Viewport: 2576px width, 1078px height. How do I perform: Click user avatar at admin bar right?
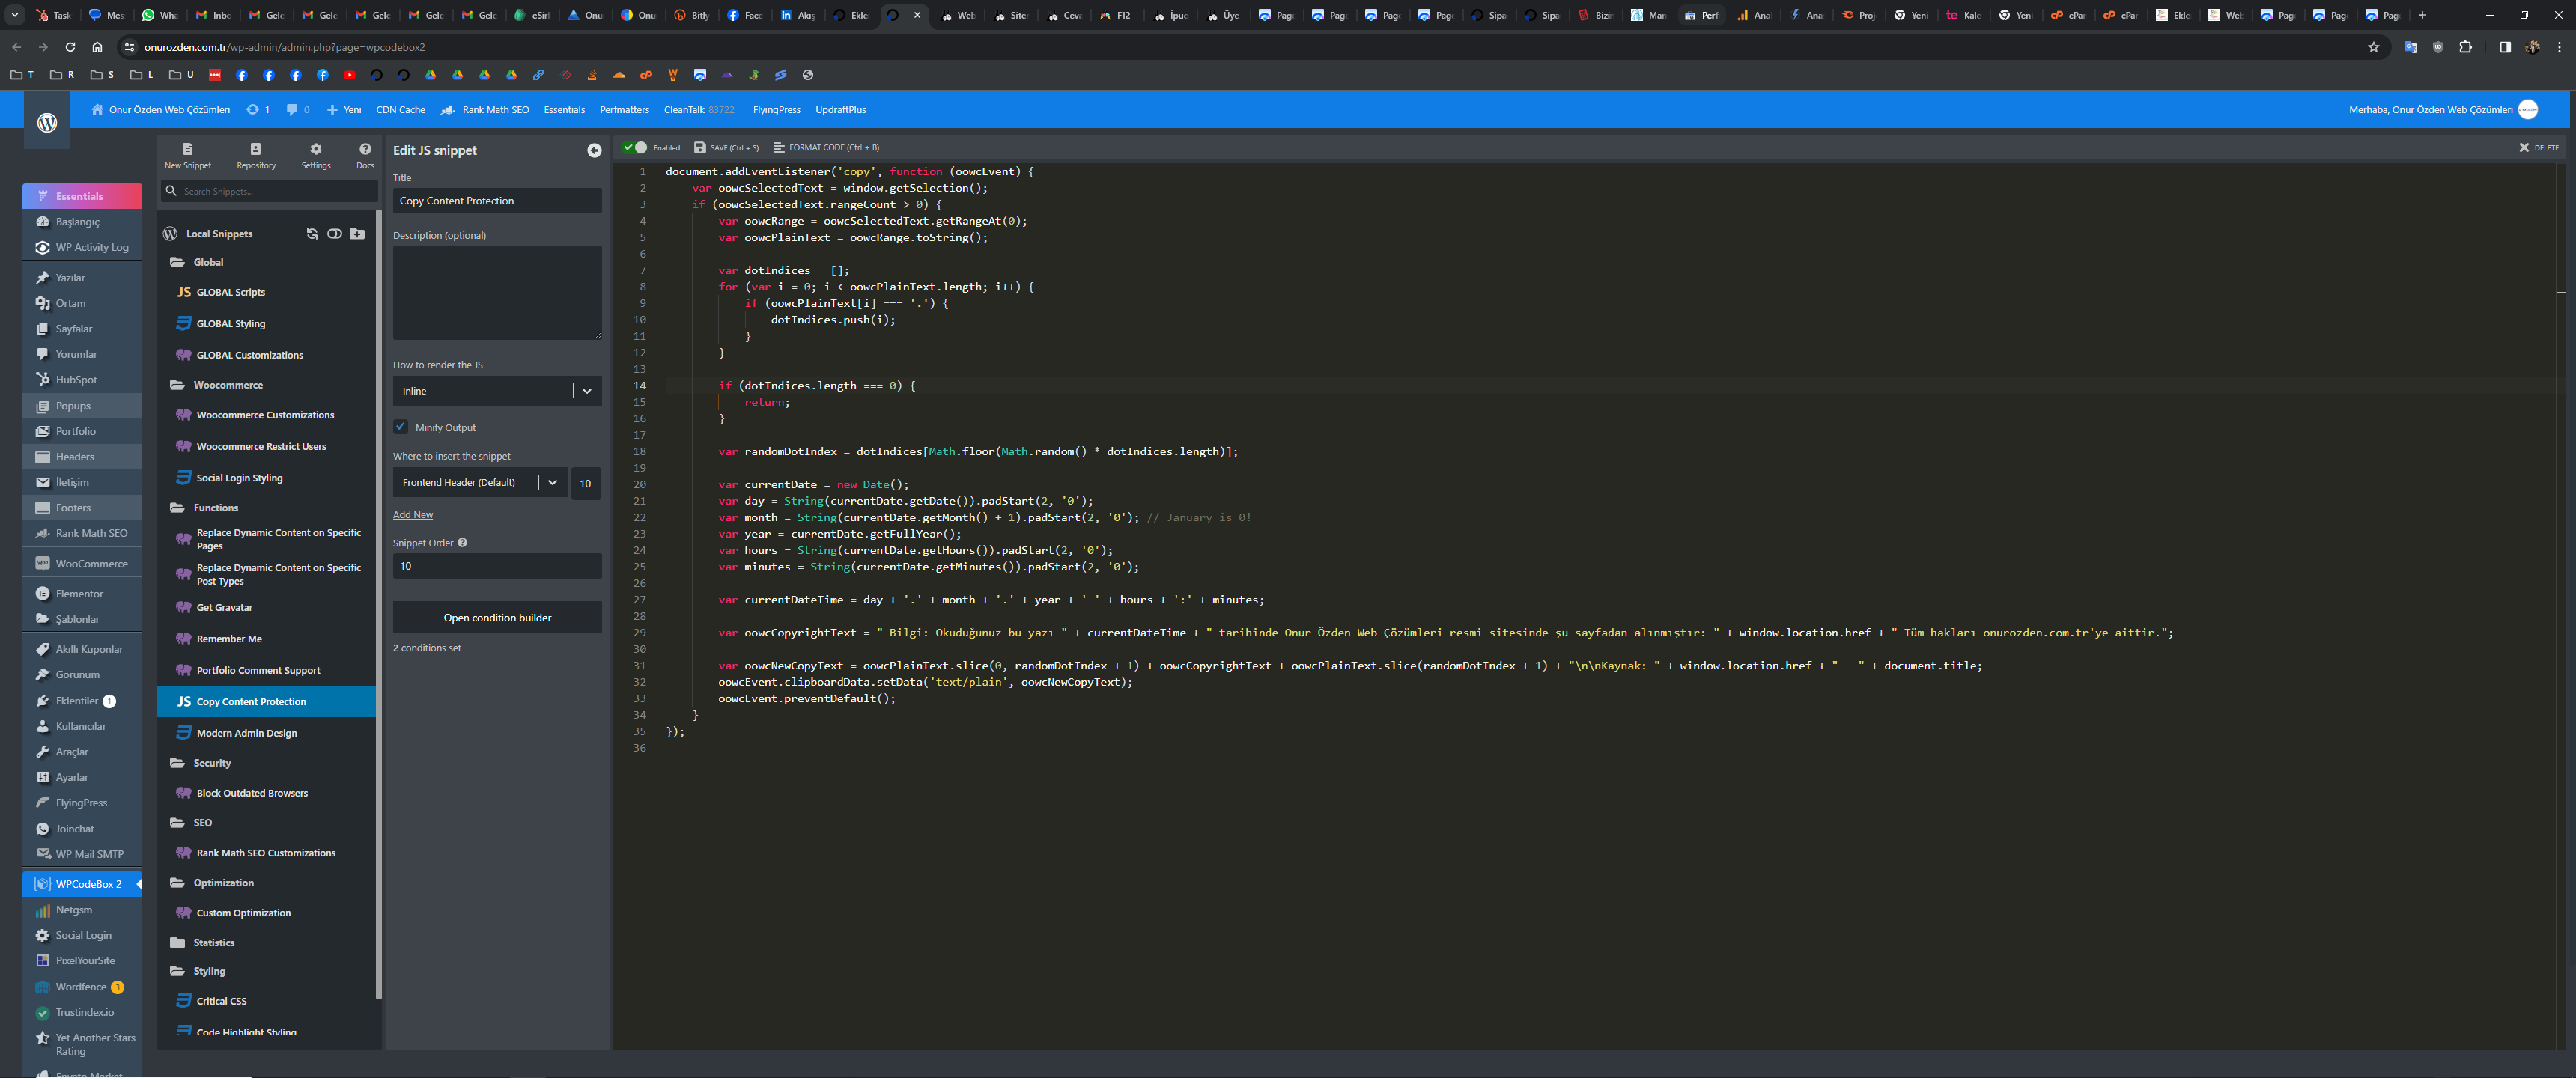[2528, 110]
